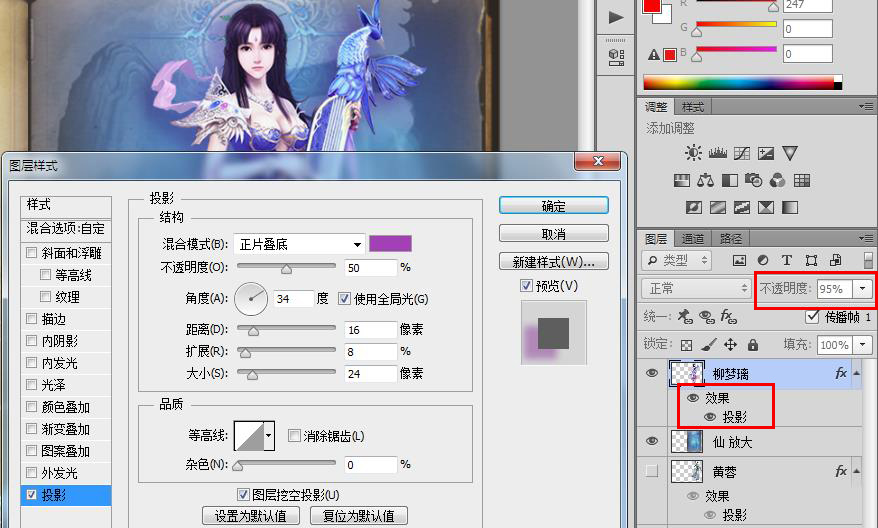Lock image pixels brush icon
This screenshot has height=528, width=878.
point(708,344)
